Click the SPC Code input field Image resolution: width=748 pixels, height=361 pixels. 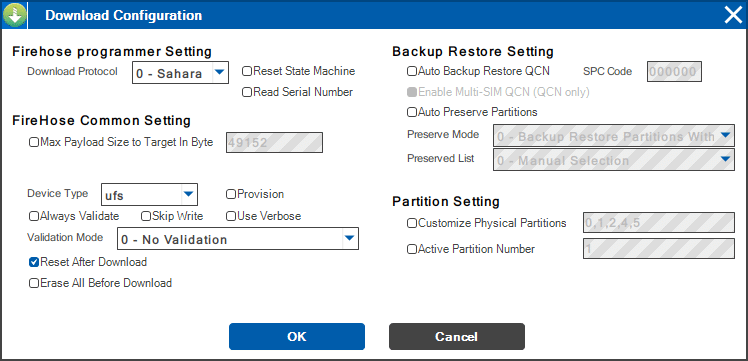coord(674,72)
